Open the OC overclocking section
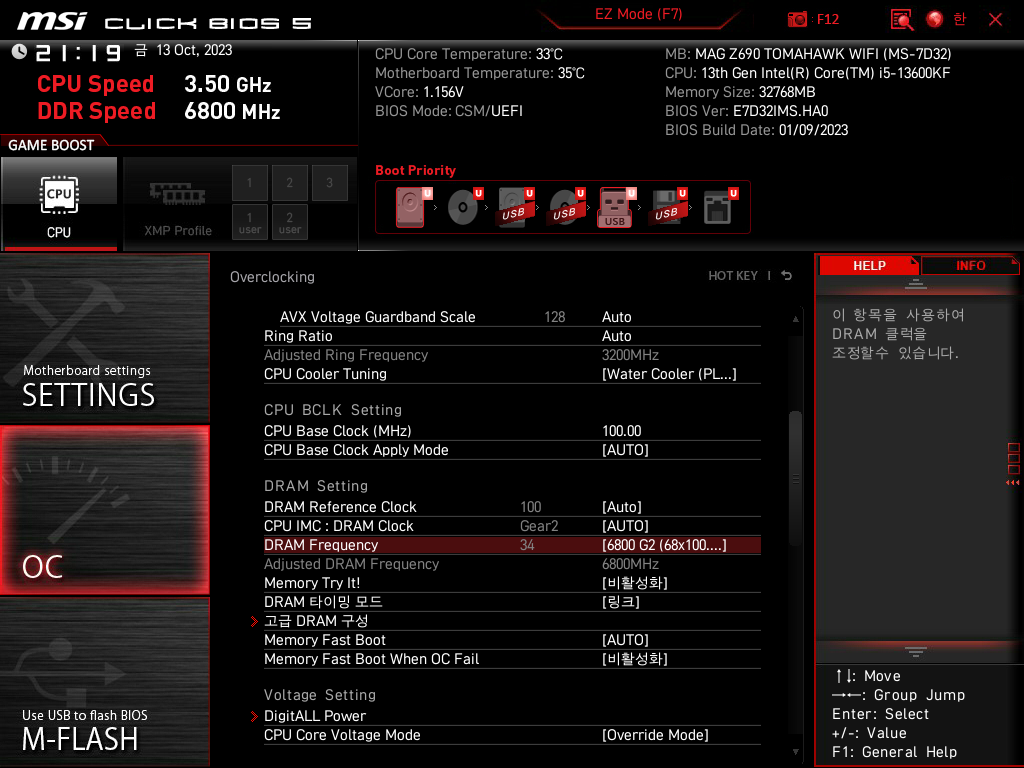Viewport: 1024px width, 768px height. coord(104,510)
